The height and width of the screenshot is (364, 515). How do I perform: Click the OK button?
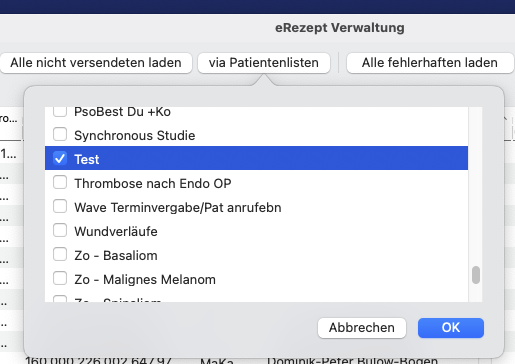tap(451, 328)
